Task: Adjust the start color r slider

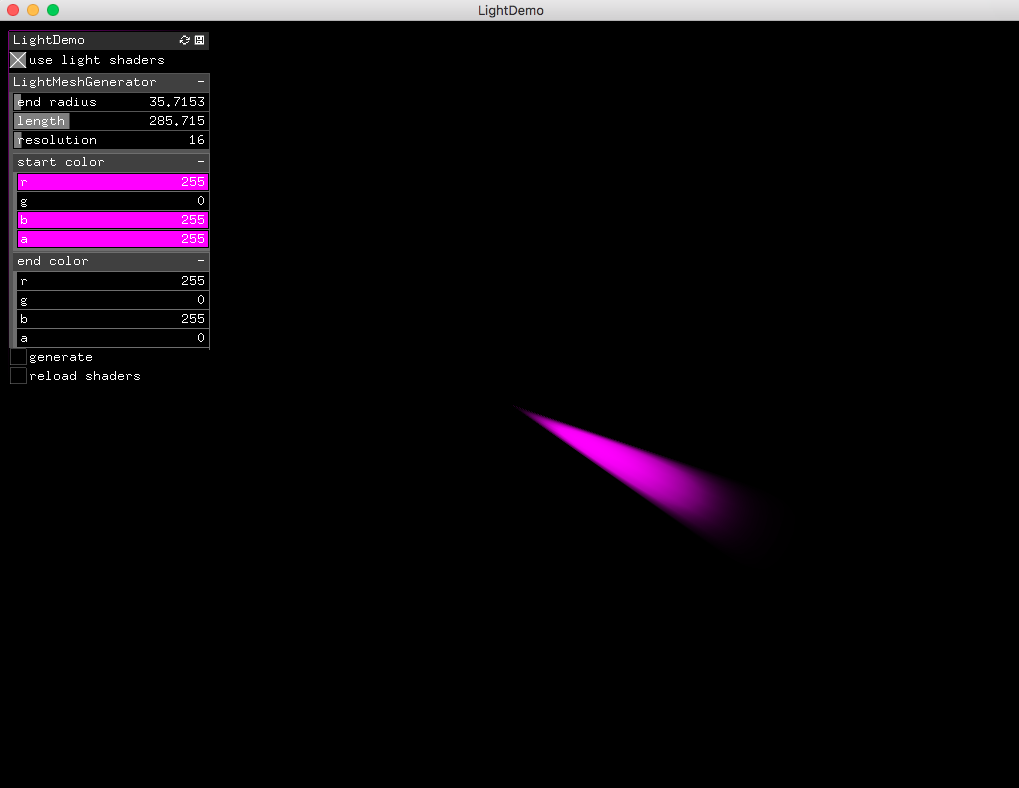Action: point(112,181)
